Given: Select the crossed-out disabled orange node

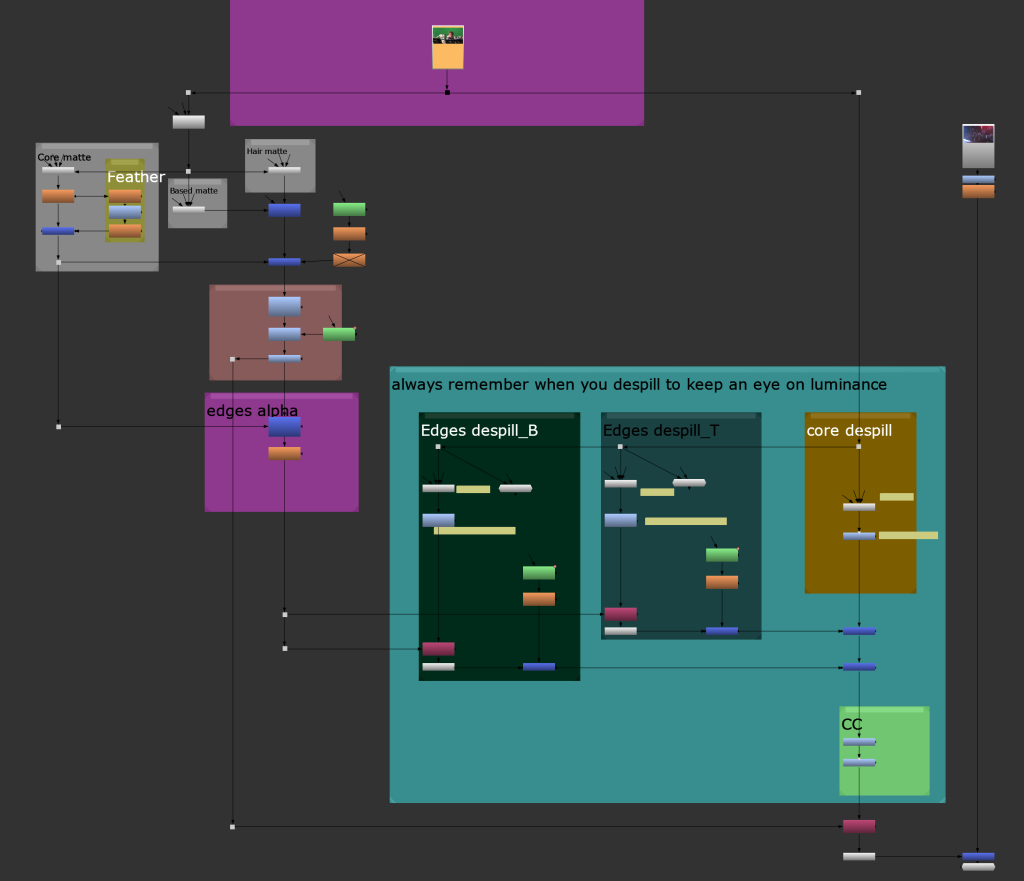Looking at the screenshot, I should click(349, 260).
